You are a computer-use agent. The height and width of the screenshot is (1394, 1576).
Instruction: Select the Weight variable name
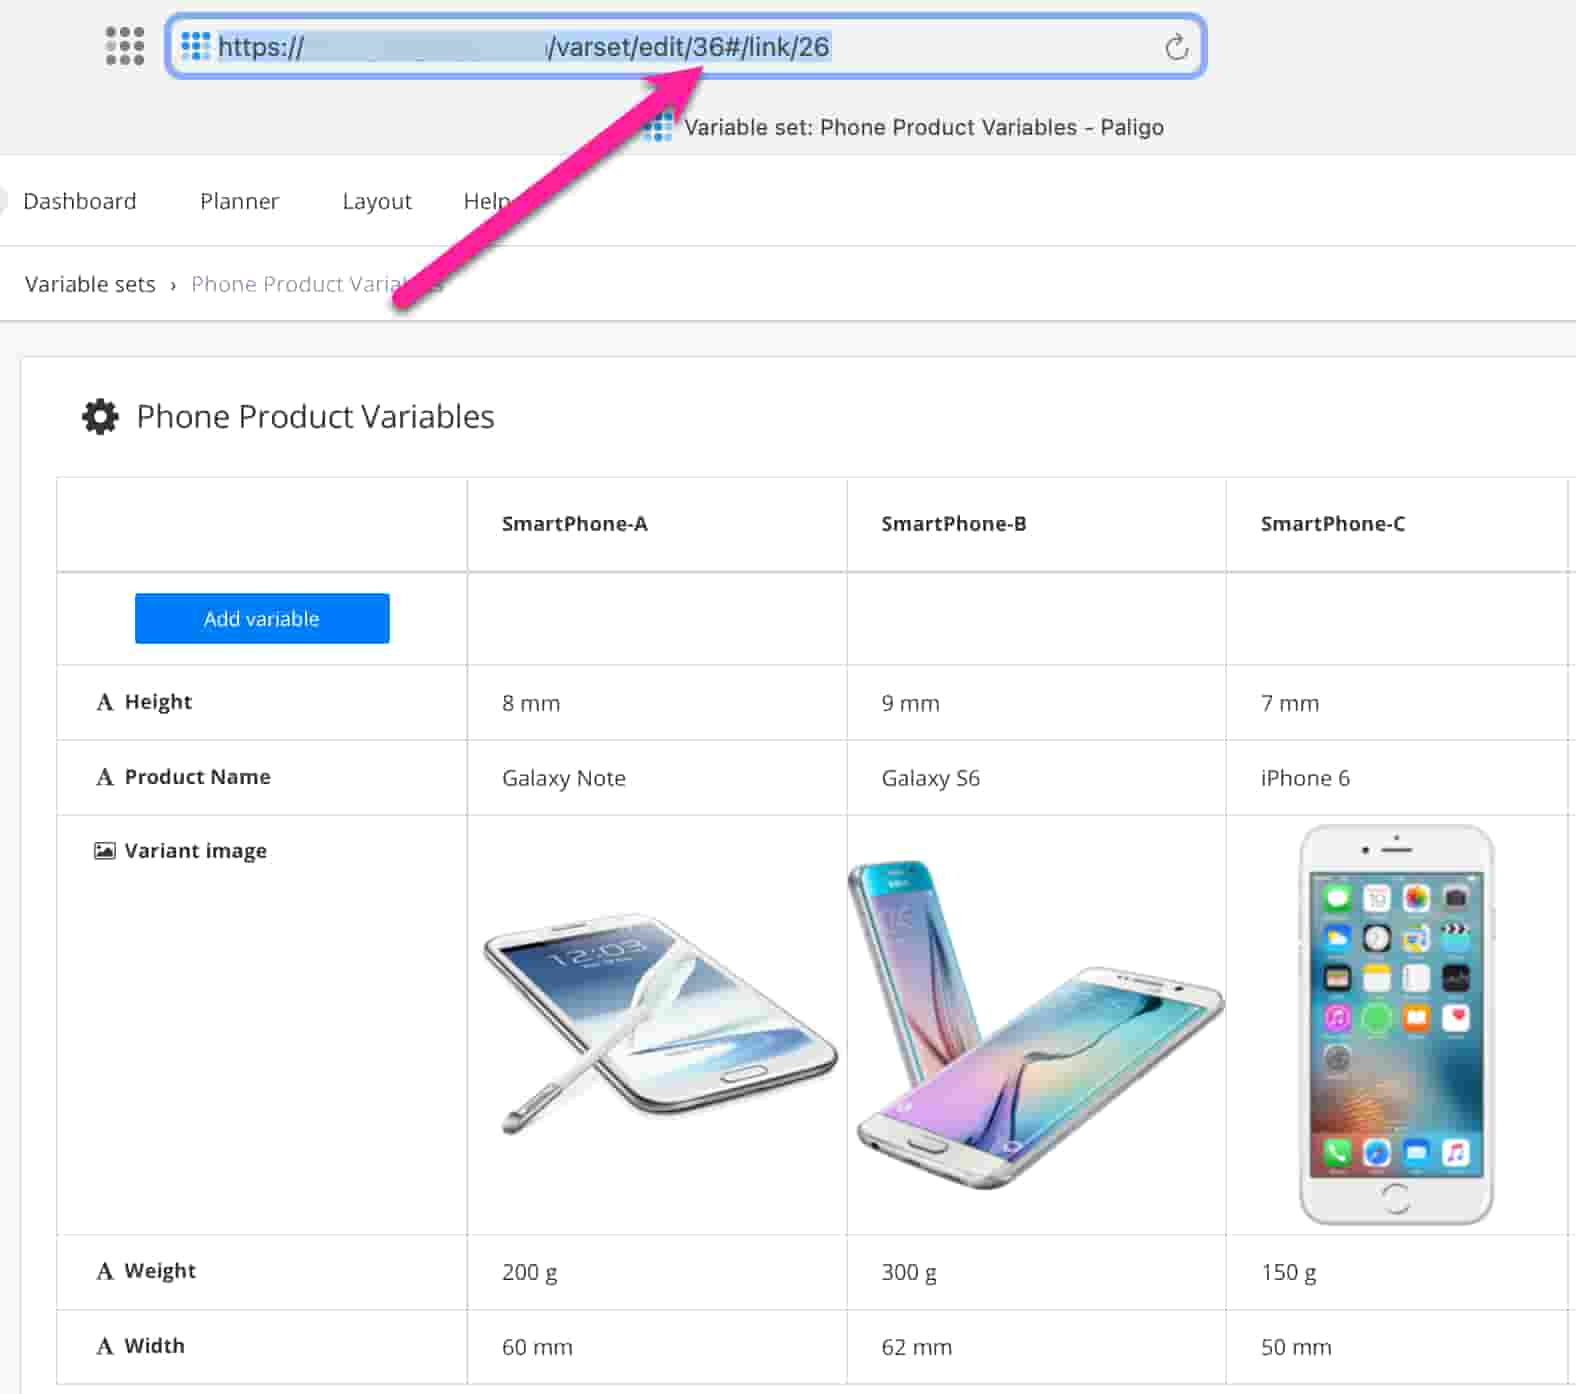[x=160, y=1271]
